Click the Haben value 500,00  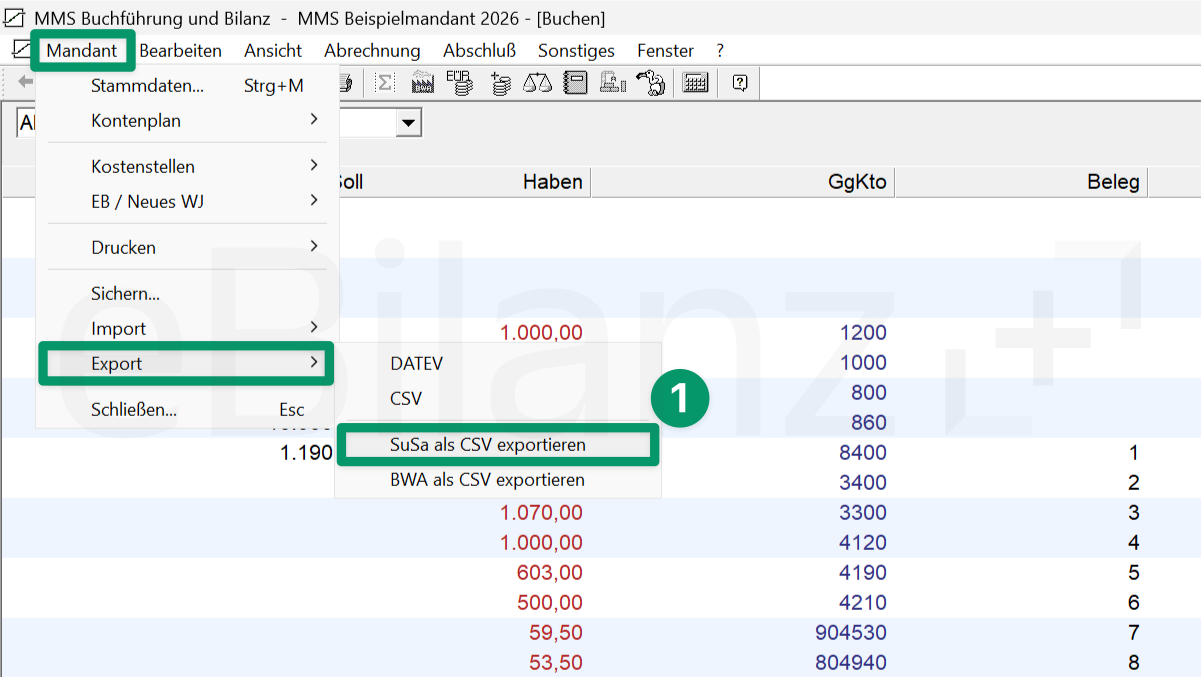click(x=549, y=603)
